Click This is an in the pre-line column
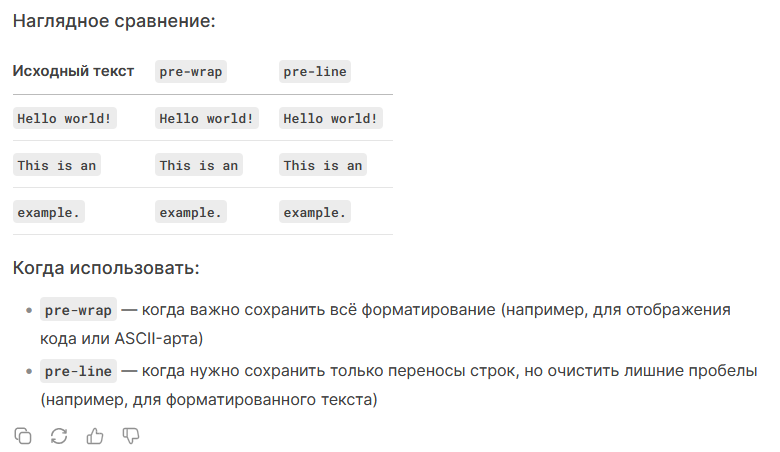This screenshot has height=452, width=780. [x=323, y=165]
